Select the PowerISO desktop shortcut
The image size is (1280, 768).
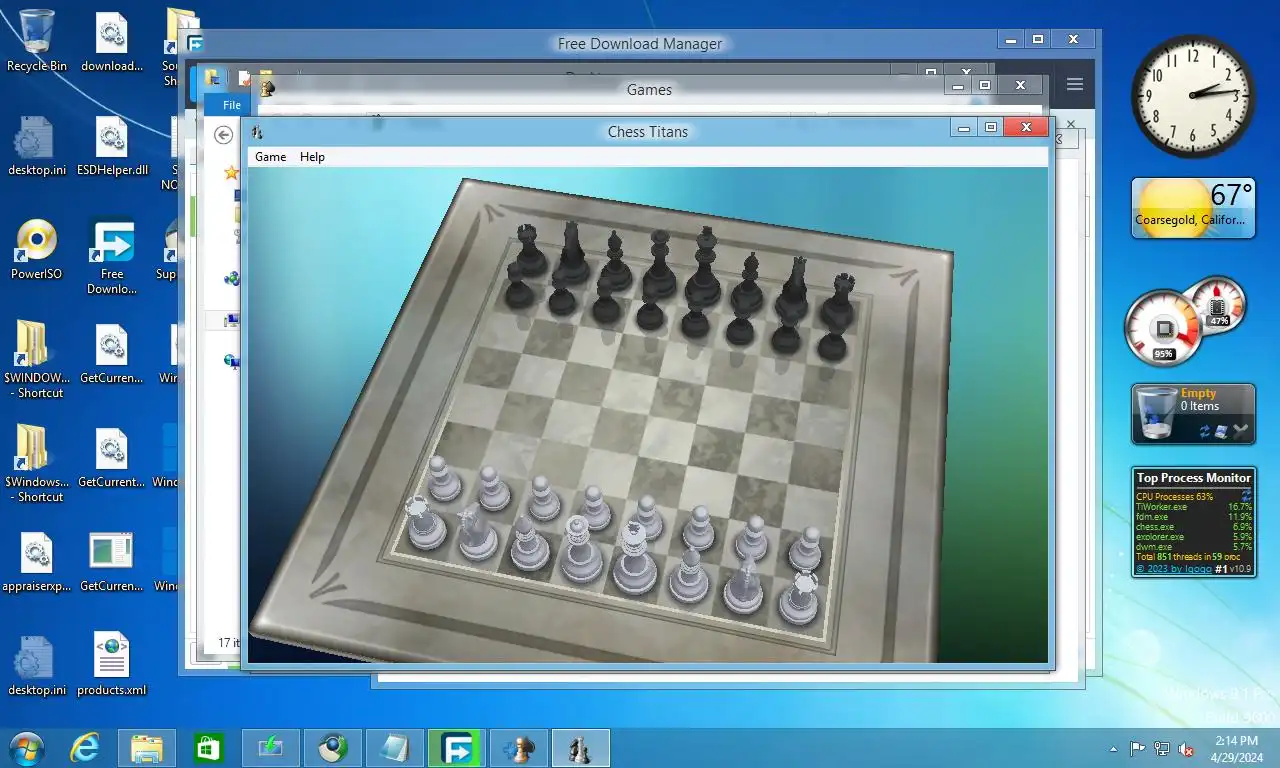[x=37, y=250]
